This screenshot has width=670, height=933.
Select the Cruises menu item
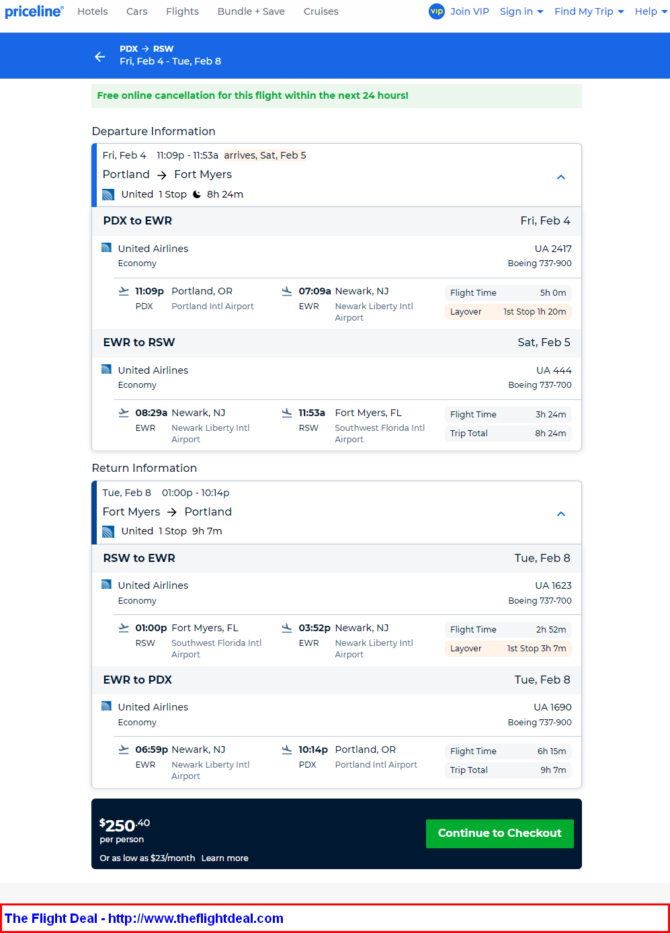click(321, 11)
